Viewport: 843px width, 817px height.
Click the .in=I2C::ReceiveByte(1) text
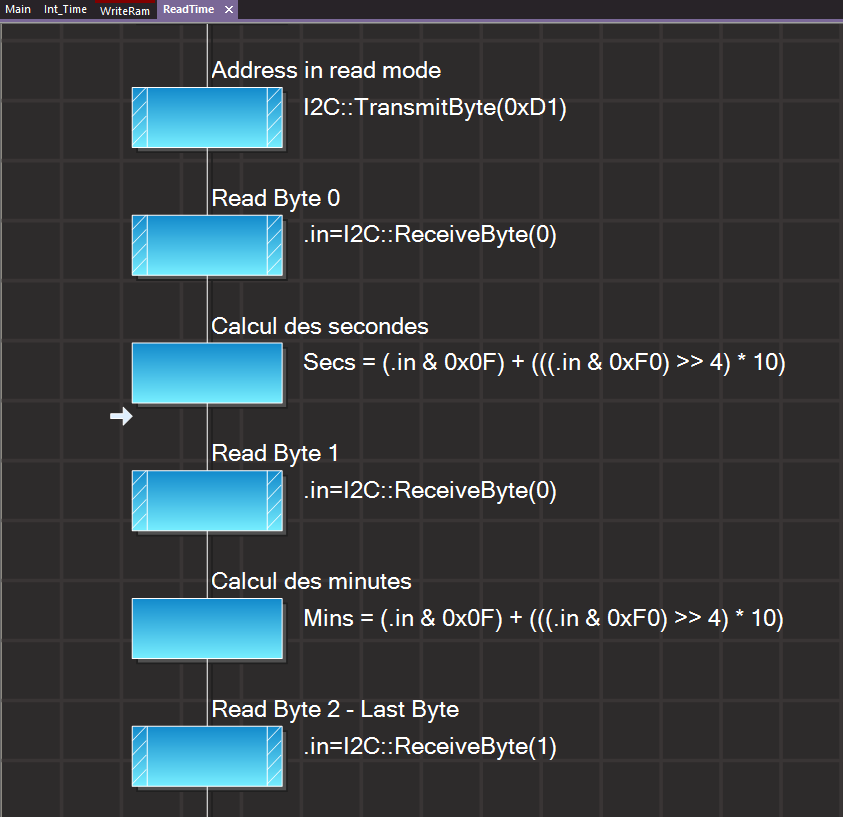coord(430,747)
